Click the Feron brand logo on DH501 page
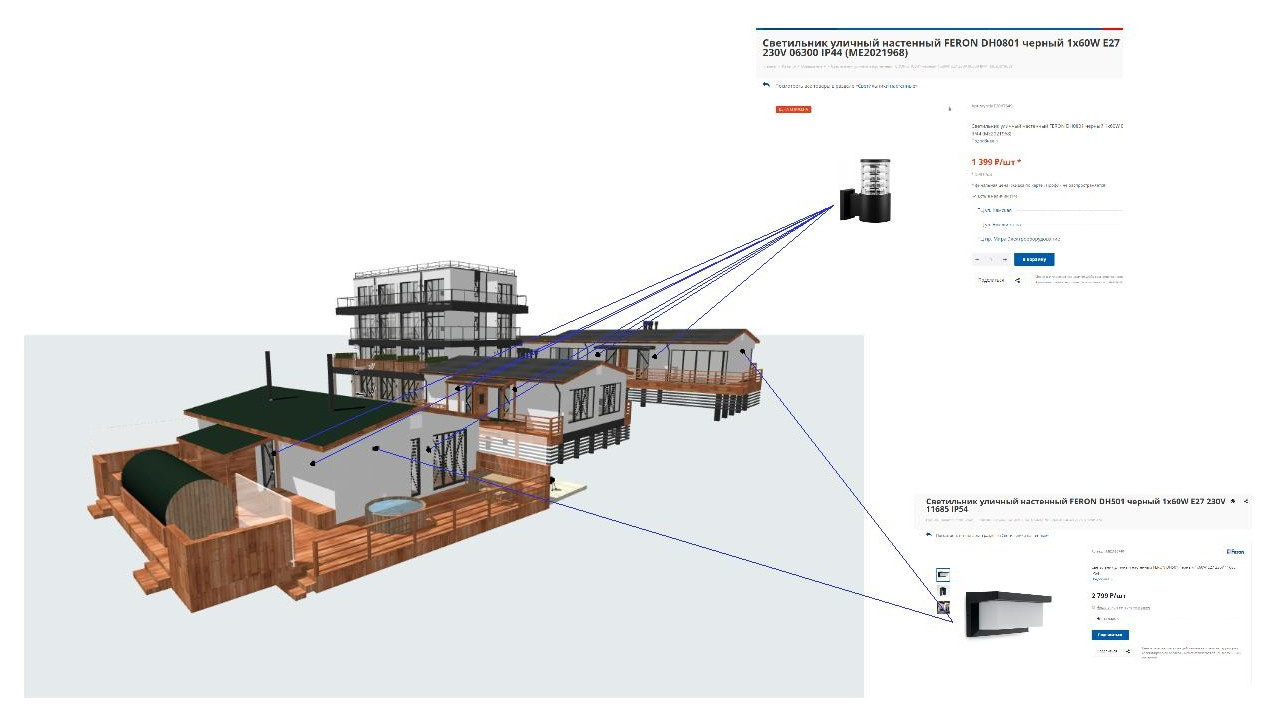The height and width of the screenshot is (722, 1278). (x=1235, y=551)
